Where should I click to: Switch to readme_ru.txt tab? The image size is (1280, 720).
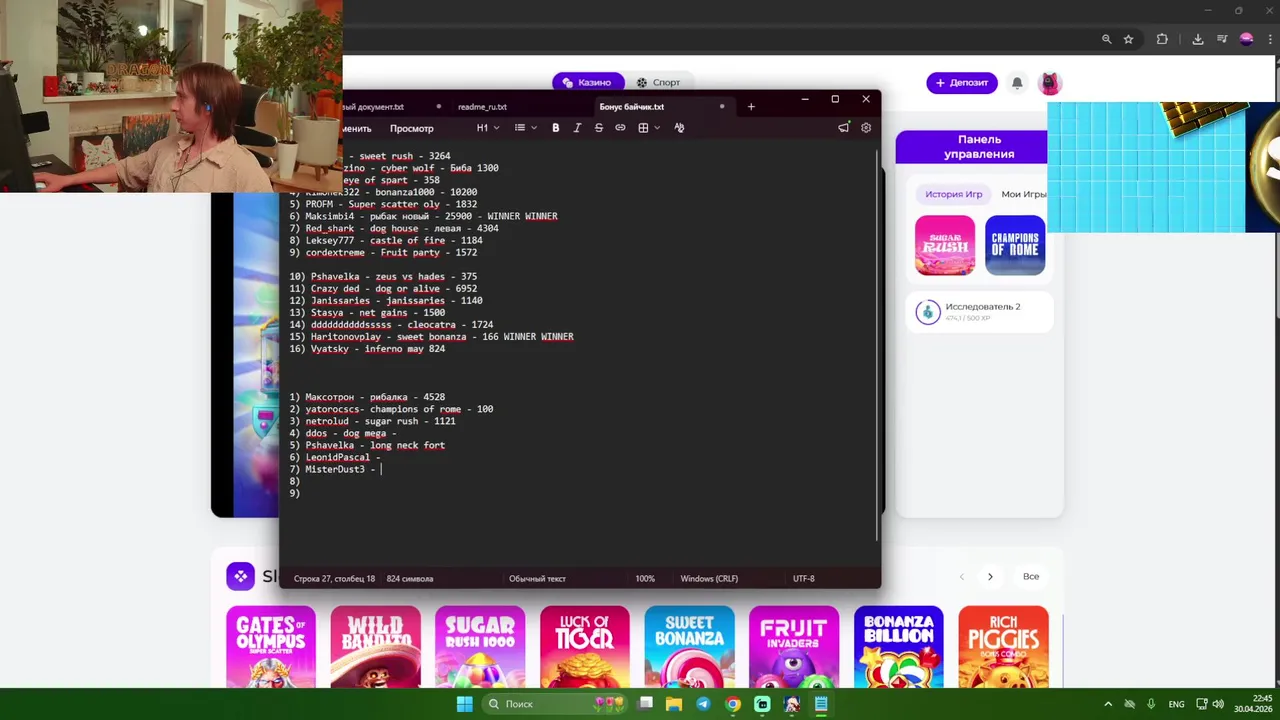[x=482, y=107]
